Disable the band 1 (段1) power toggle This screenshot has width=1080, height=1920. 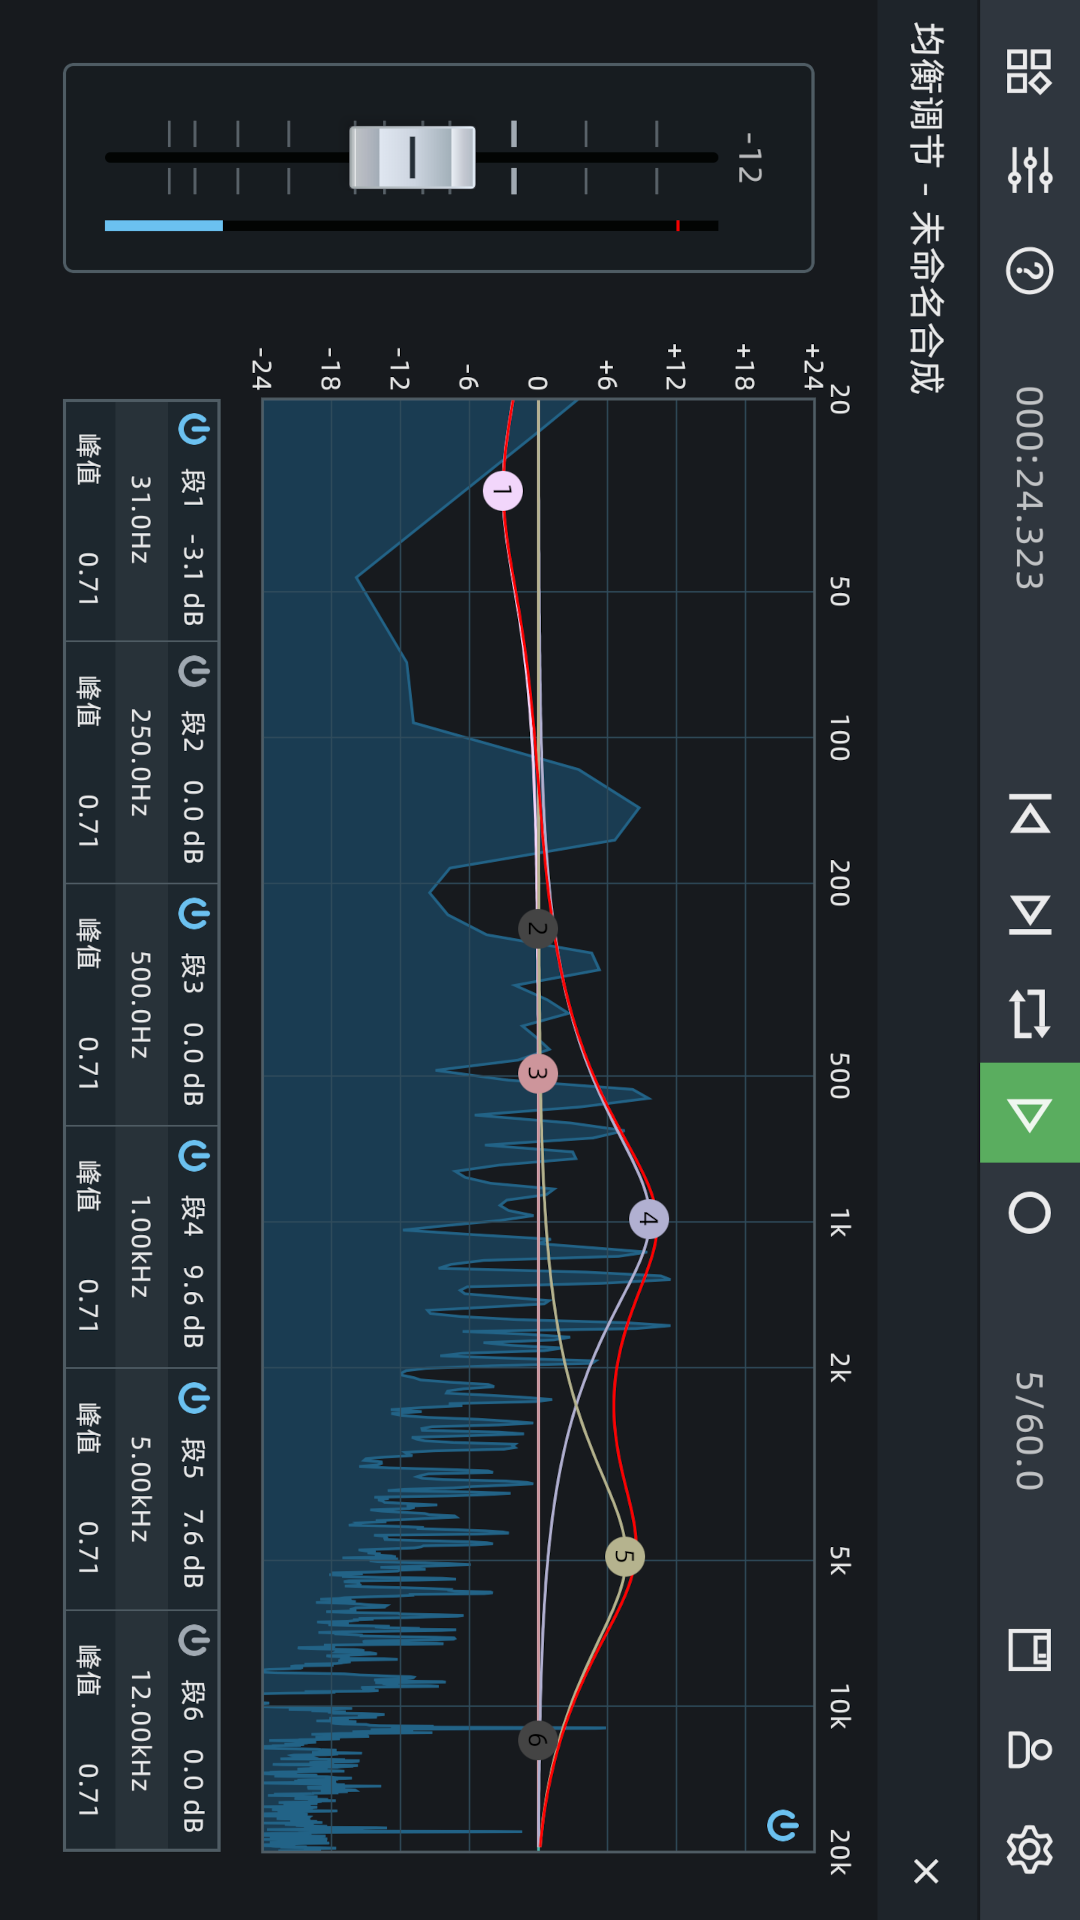[193, 430]
